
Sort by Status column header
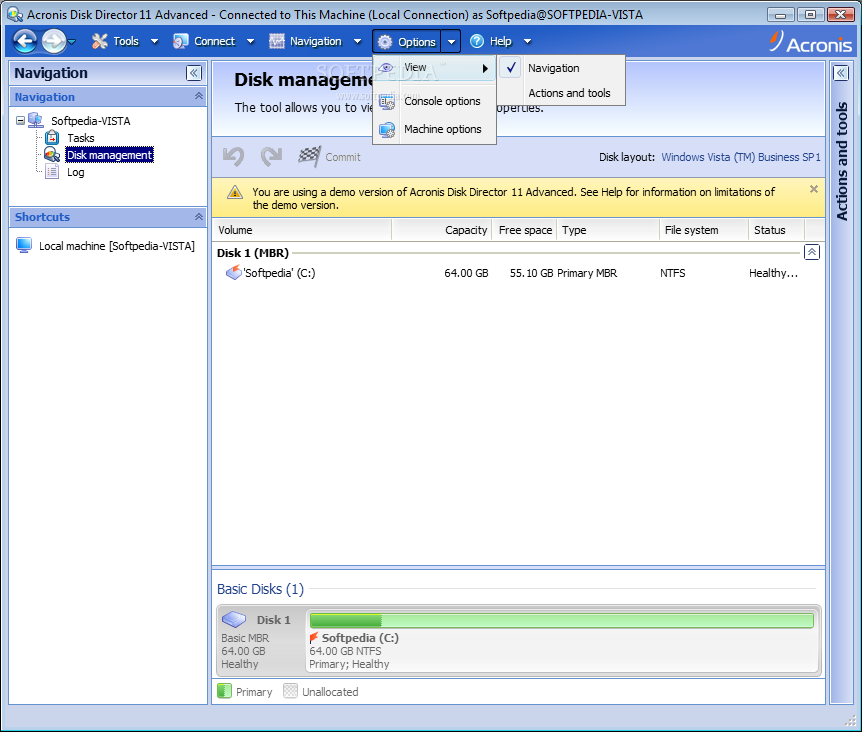[776, 230]
